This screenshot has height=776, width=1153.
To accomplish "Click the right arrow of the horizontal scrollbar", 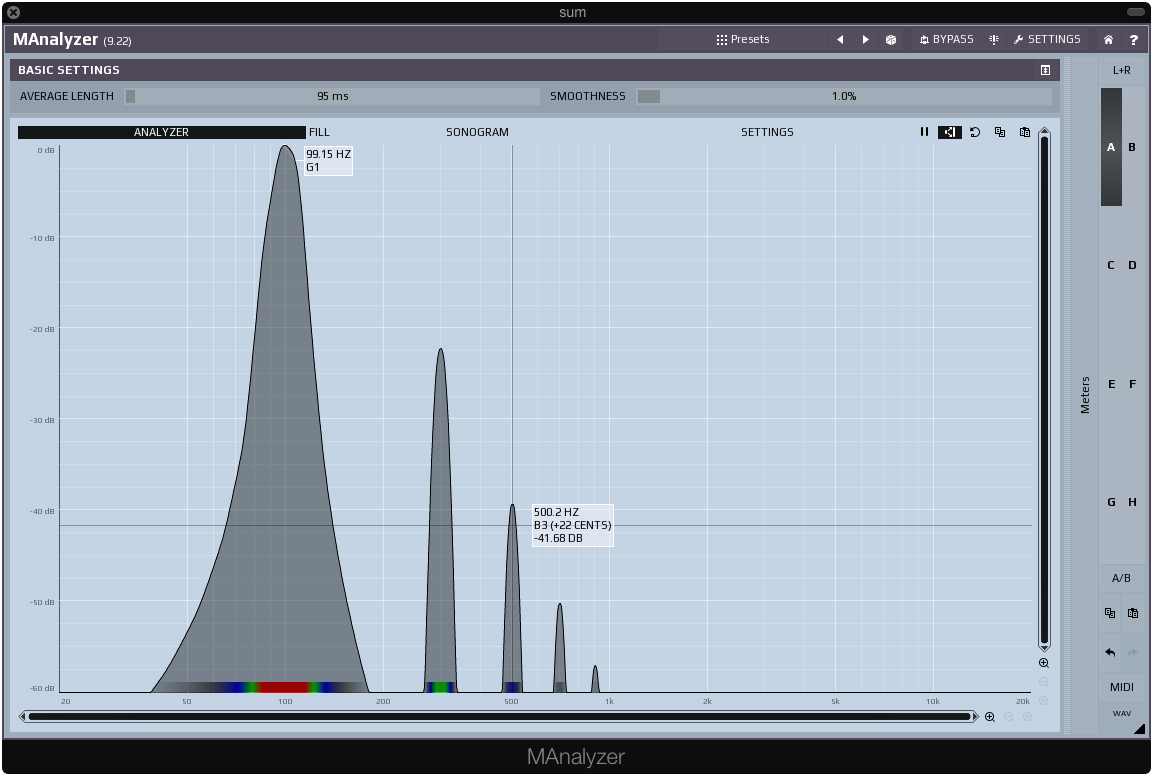I will pos(976,716).
